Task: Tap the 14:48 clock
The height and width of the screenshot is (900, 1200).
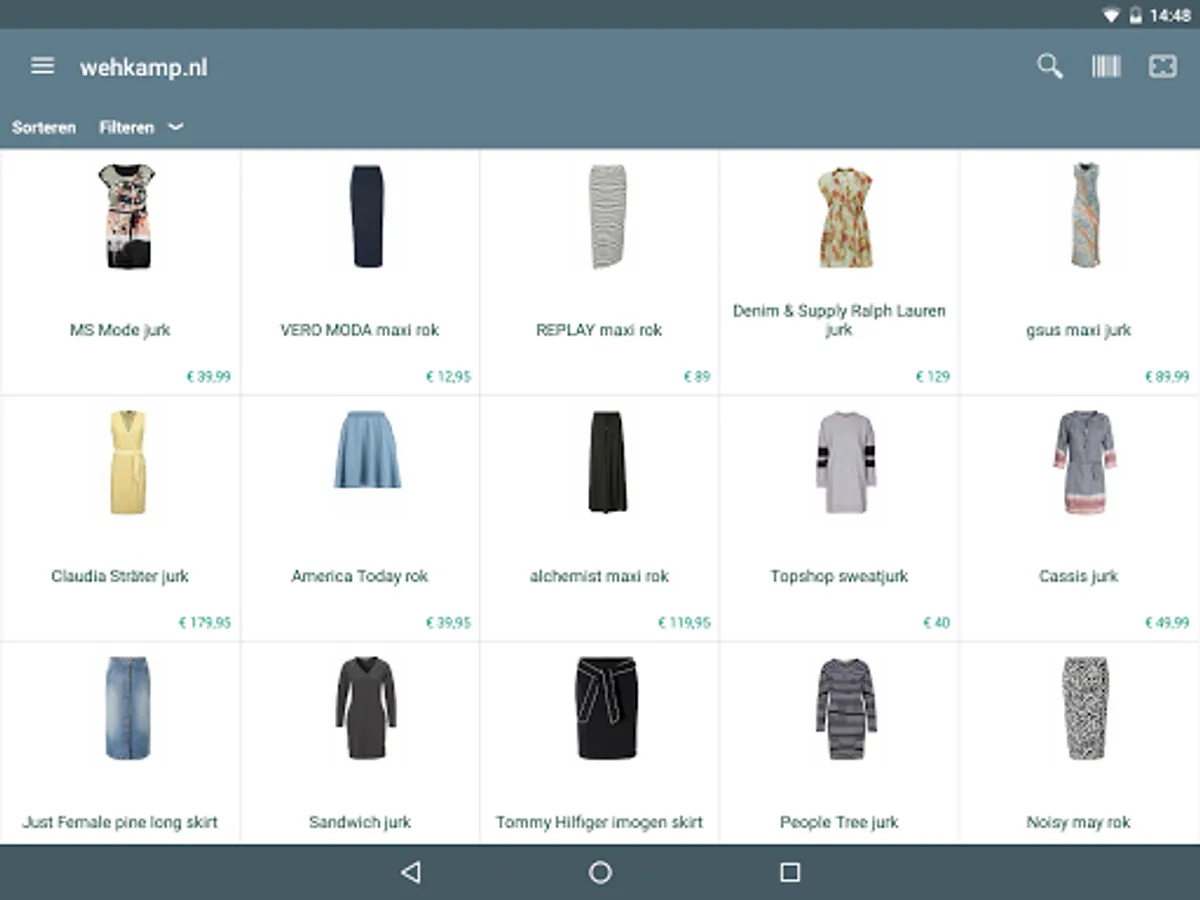Action: tap(1170, 15)
